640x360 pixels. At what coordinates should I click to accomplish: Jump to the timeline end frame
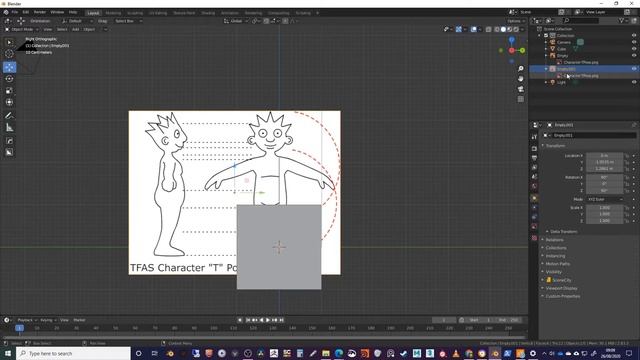[x=281, y=320]
